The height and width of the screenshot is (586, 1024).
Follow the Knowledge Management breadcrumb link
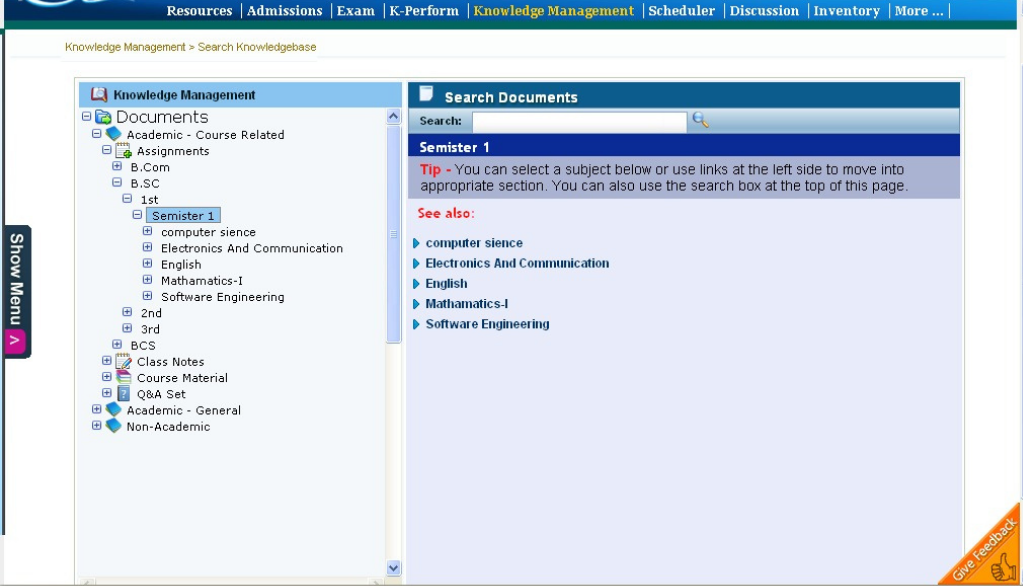(125, 47)
